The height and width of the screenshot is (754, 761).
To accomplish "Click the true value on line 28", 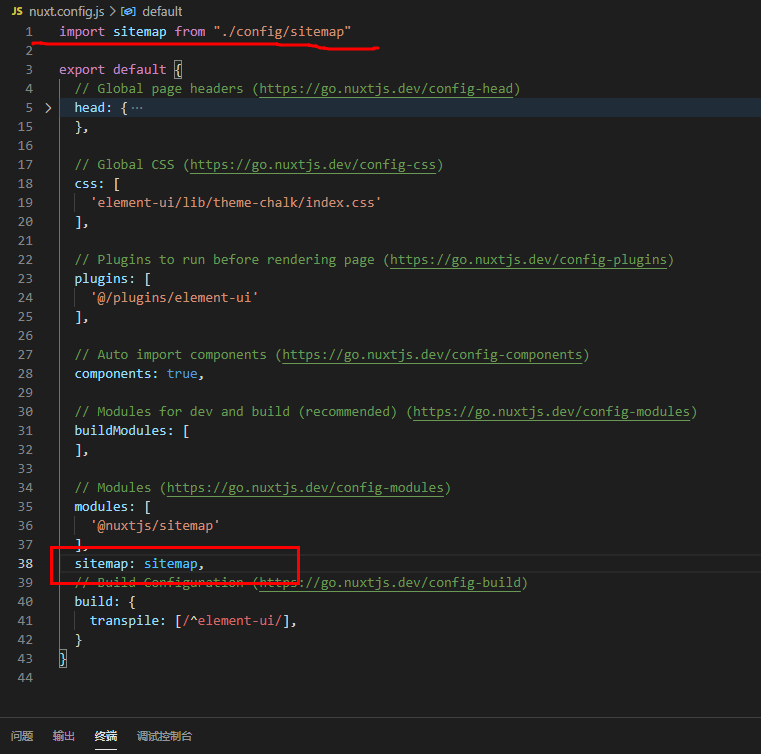I will click(x=182, y=374).
